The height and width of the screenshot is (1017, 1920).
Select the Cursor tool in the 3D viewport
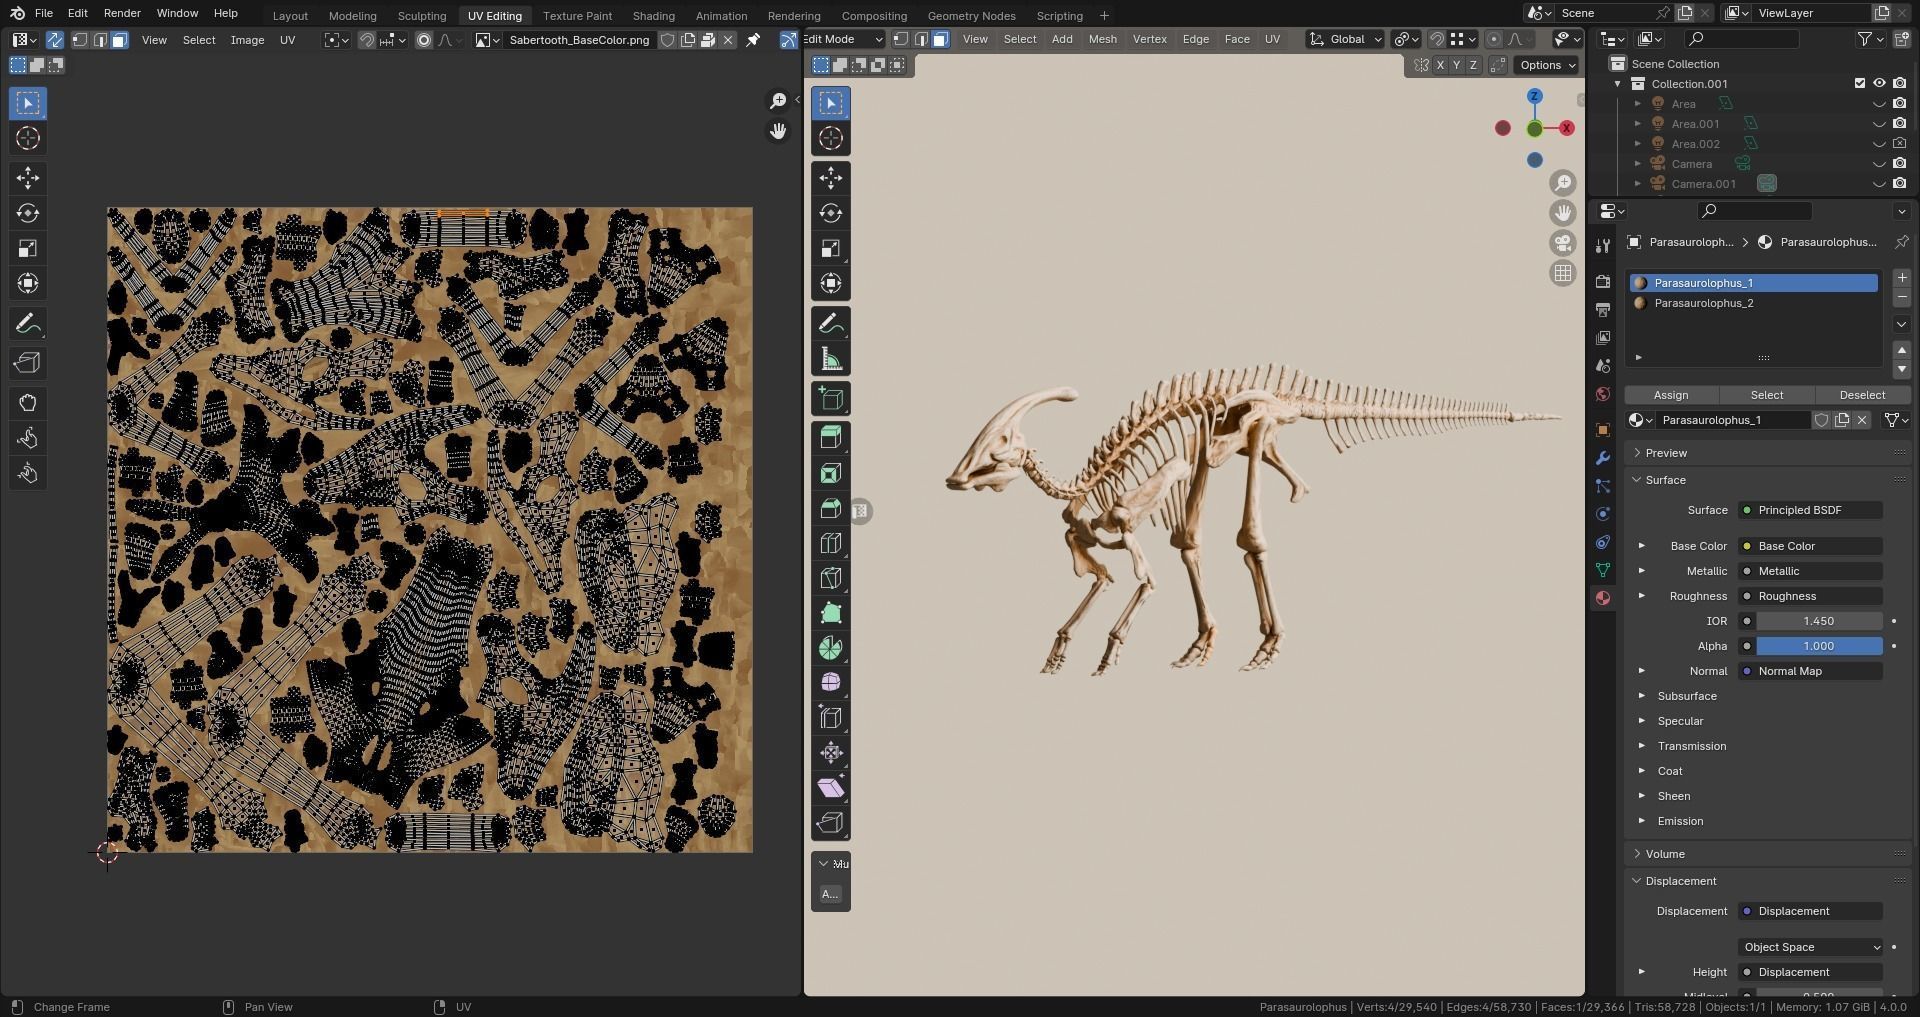pos(831,138)
